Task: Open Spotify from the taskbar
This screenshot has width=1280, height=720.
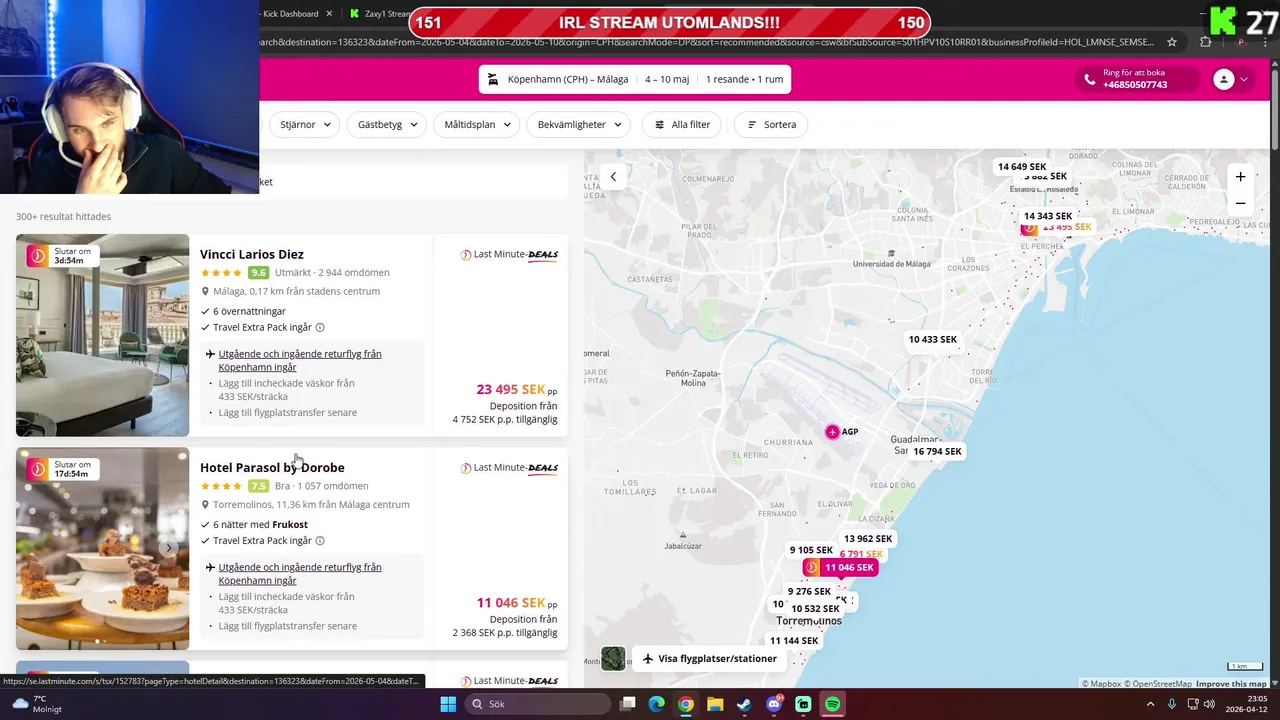Action: (x=832, y=704)
